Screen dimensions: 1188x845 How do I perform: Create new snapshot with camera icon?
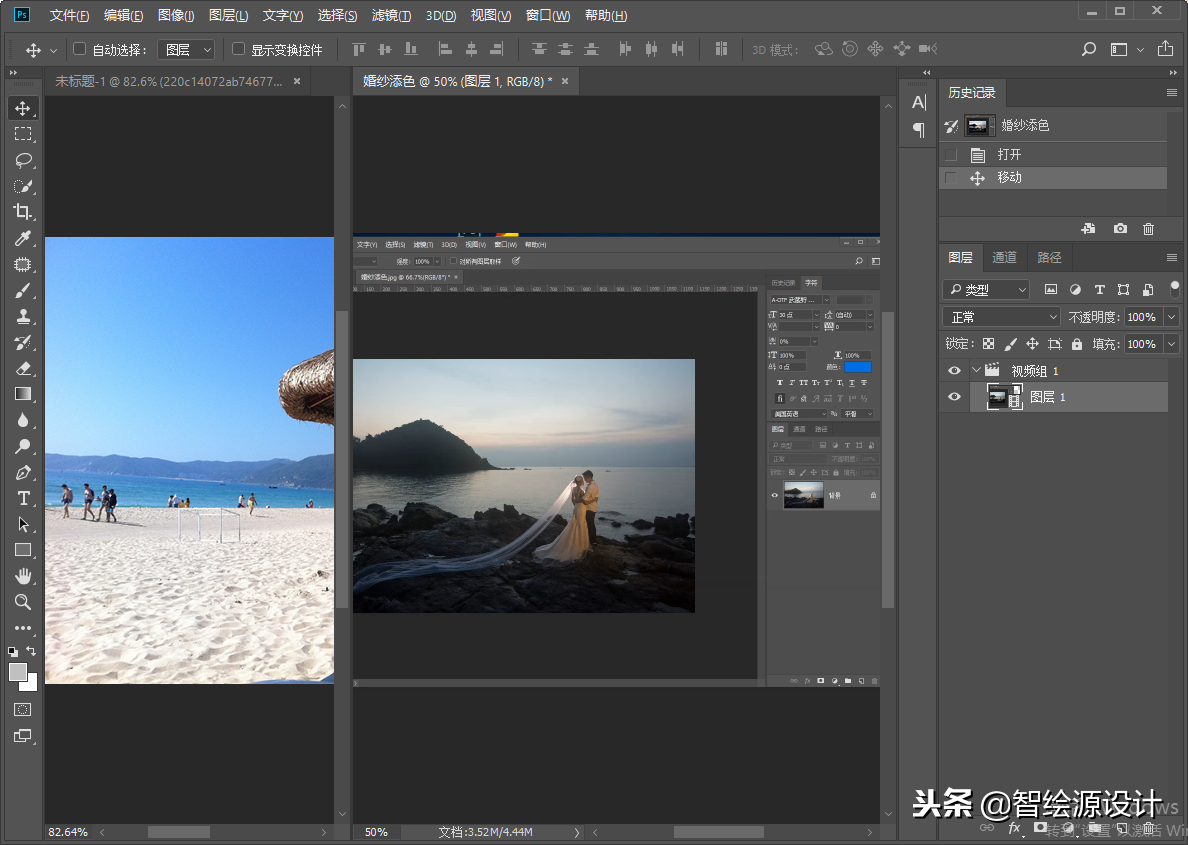coord(1120,229)
